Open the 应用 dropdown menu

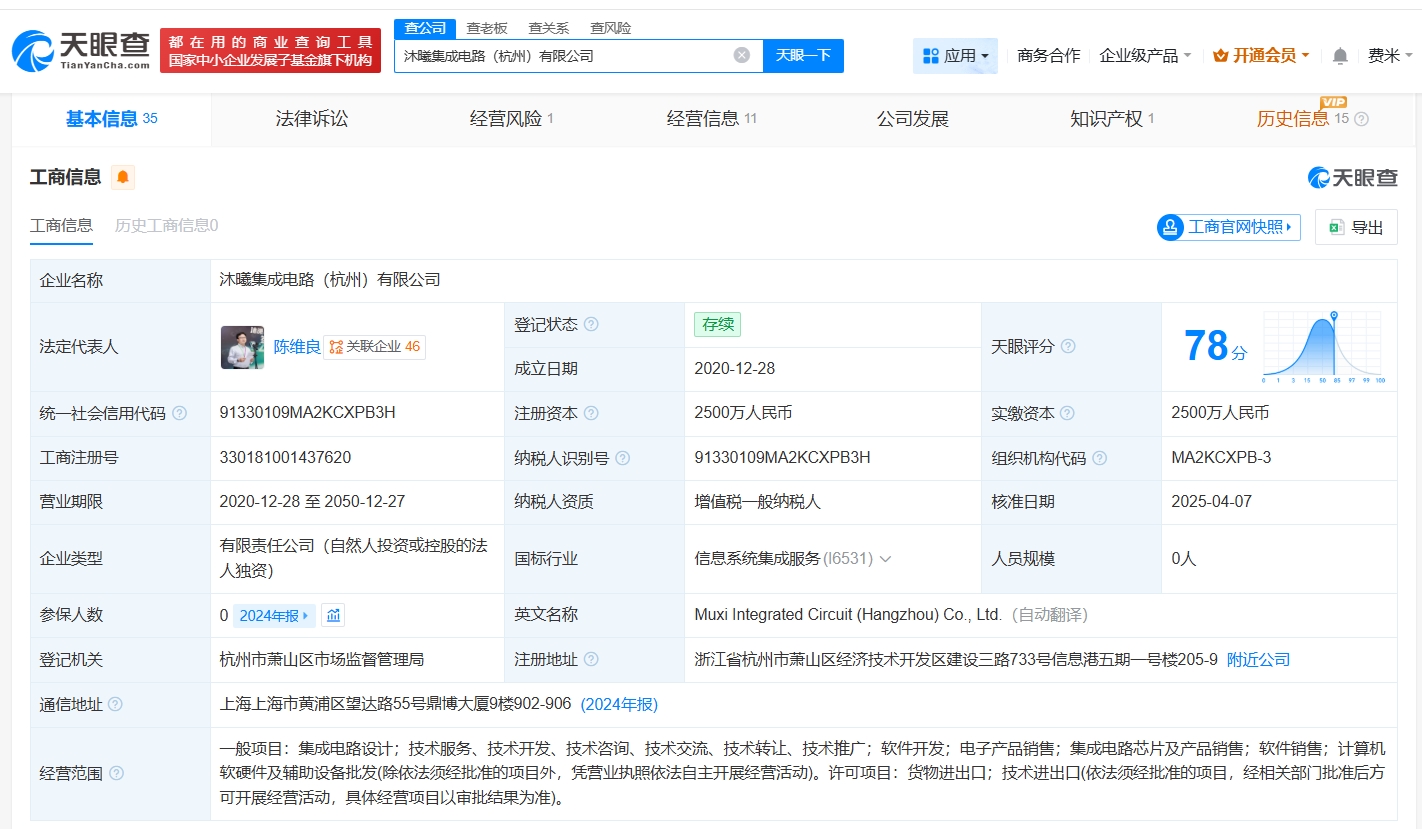pyautogui.click(x=955, y=56)
